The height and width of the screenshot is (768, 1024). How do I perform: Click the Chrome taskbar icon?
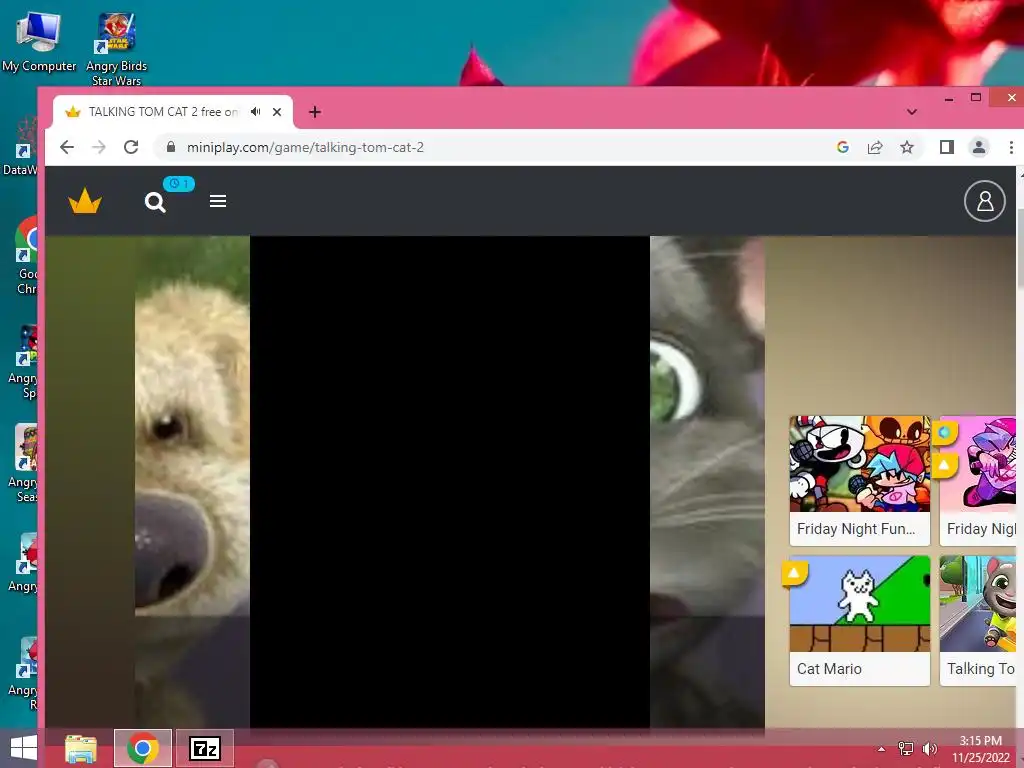(x=143, y=748)
